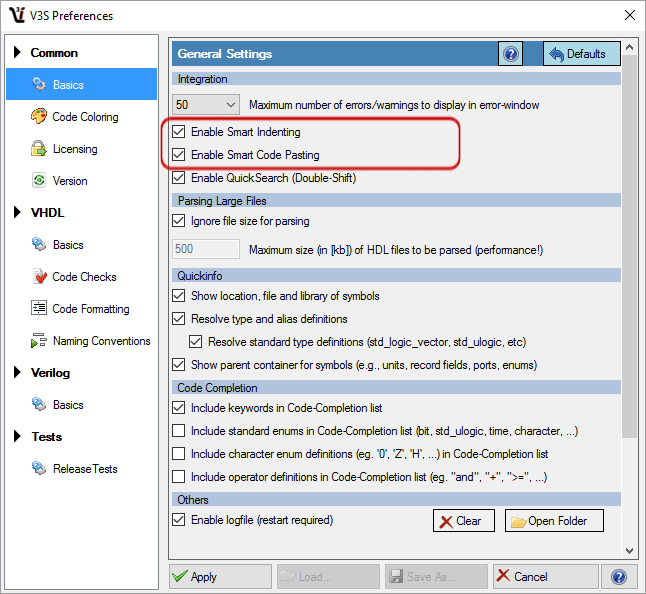Click the scrollbar up arrow
Viewport: 646px width, 594px height.
click(x=629, y=47)
